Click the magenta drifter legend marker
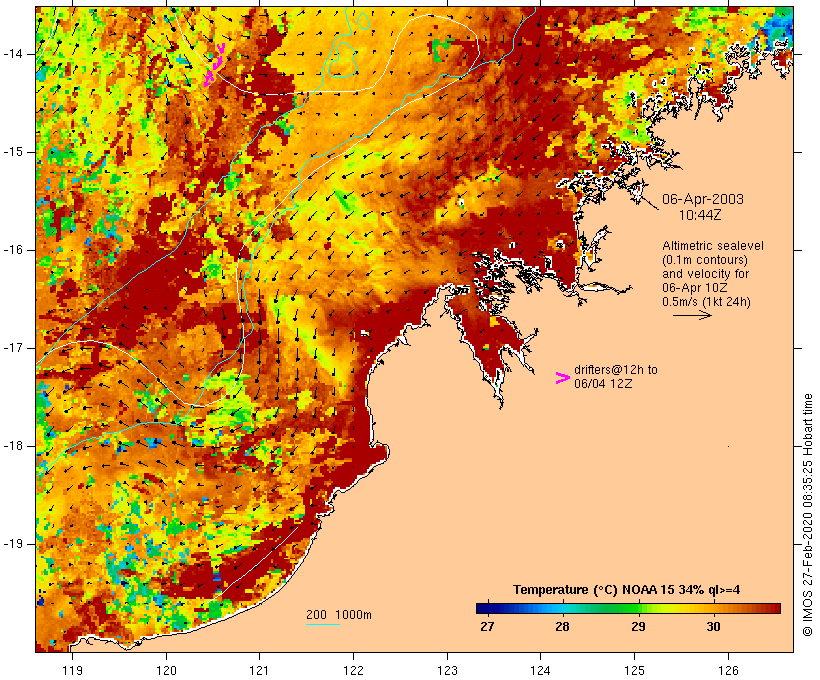 (562, 378)
